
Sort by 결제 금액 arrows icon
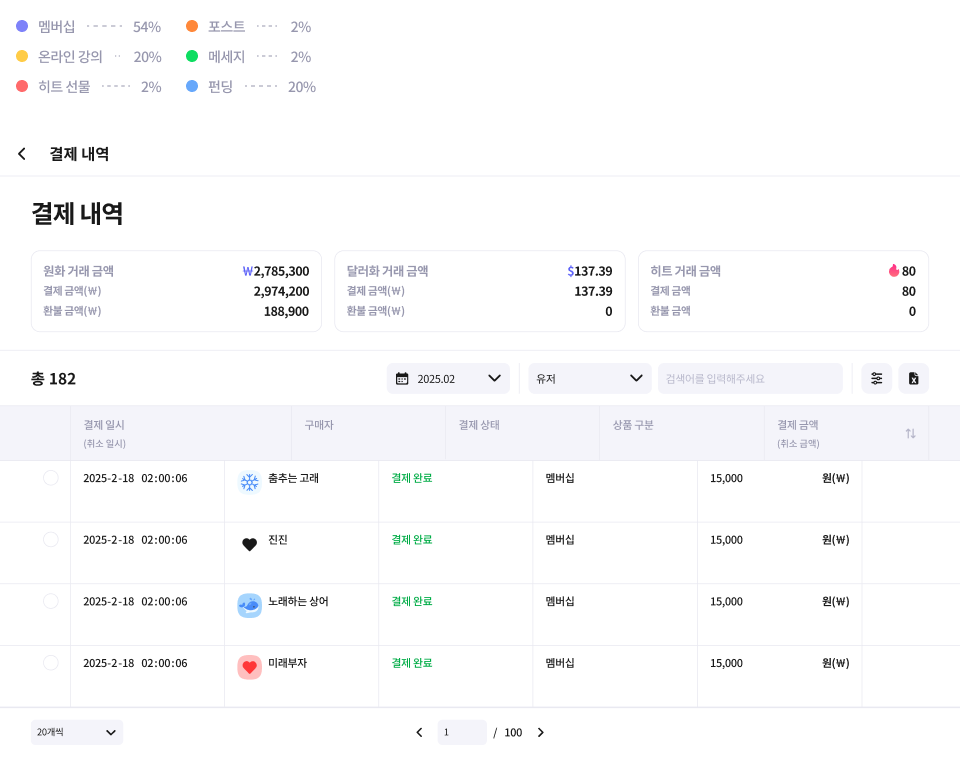pyautogui.click(x=910, y=433)
